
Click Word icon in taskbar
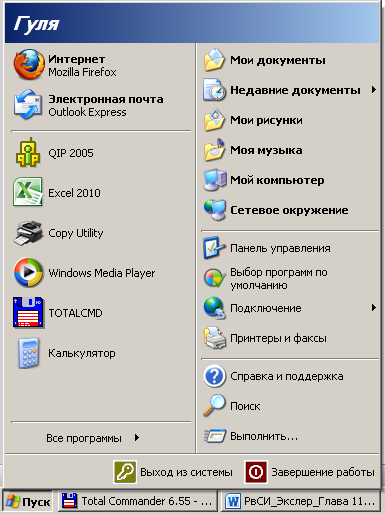[x=233, y=501]
